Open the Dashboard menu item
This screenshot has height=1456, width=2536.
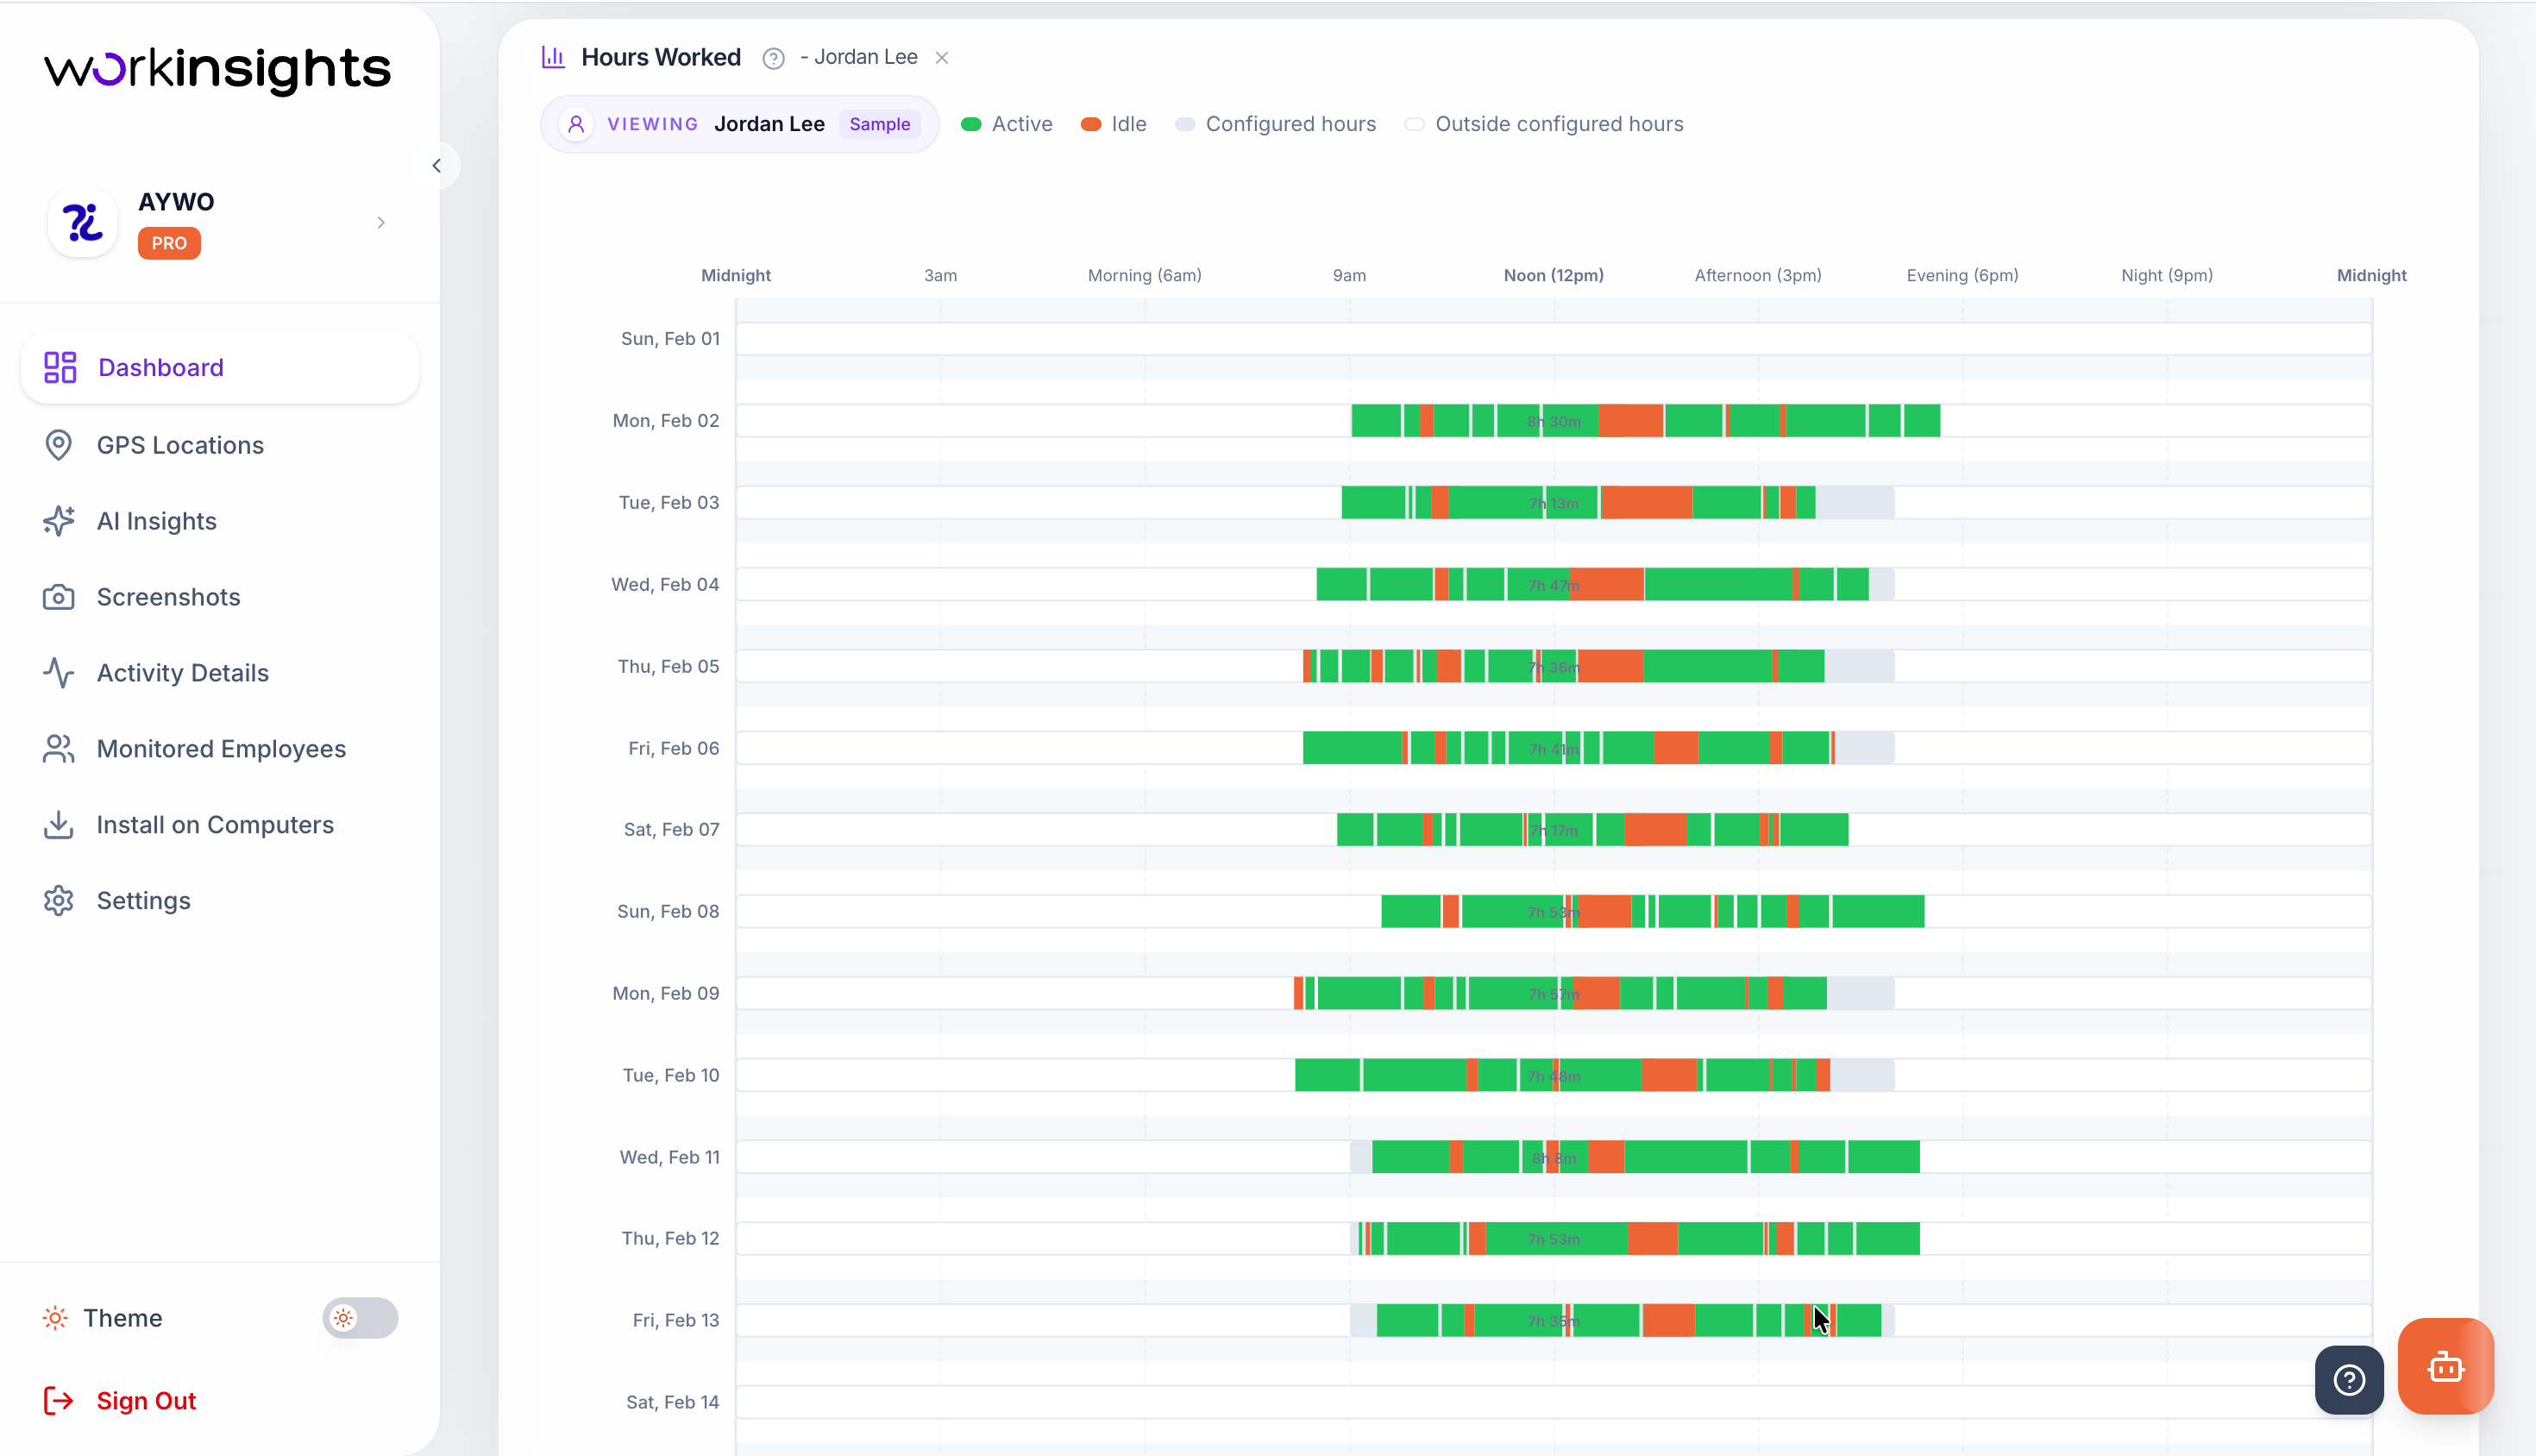[x=220, y=367]
